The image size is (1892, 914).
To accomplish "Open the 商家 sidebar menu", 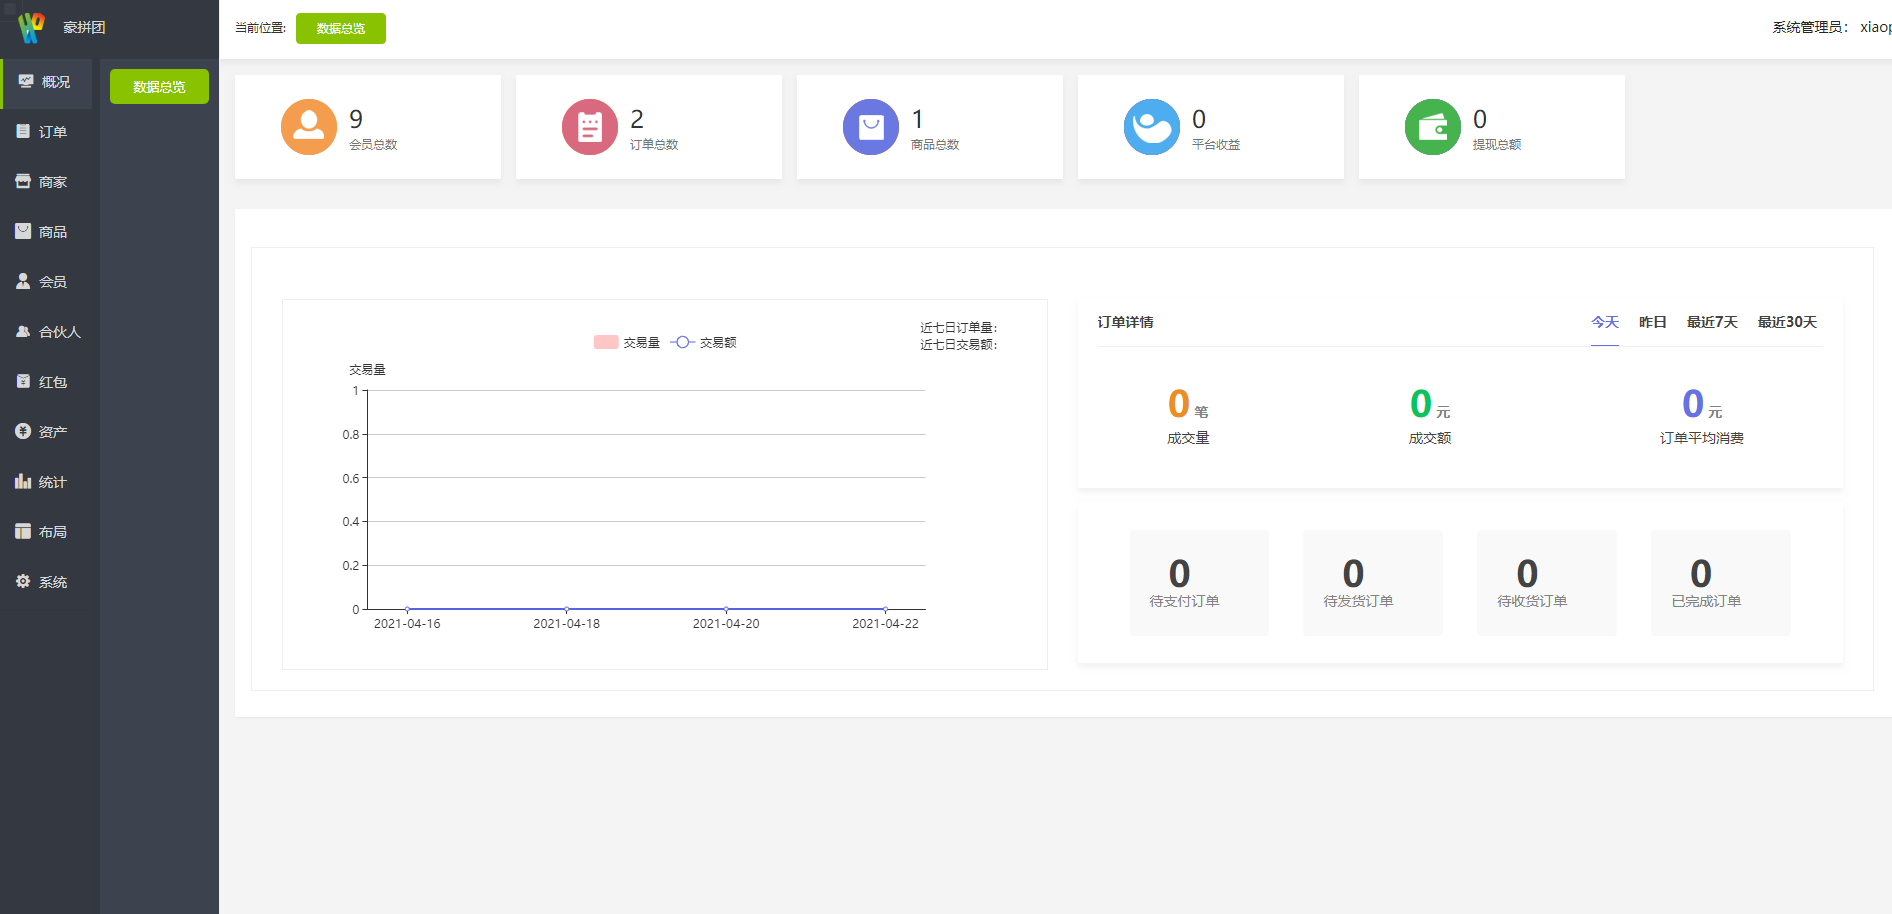I will 42,182.
